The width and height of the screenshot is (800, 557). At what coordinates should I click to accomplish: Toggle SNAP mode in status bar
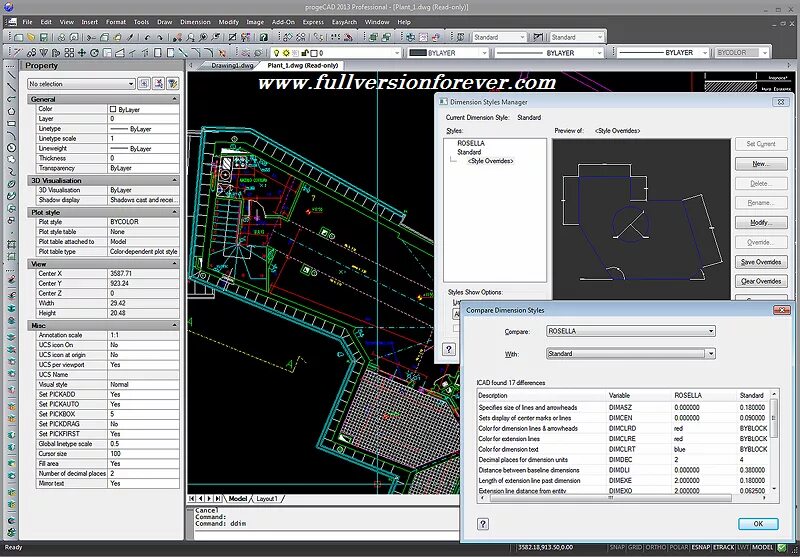(x=617, y=547)
